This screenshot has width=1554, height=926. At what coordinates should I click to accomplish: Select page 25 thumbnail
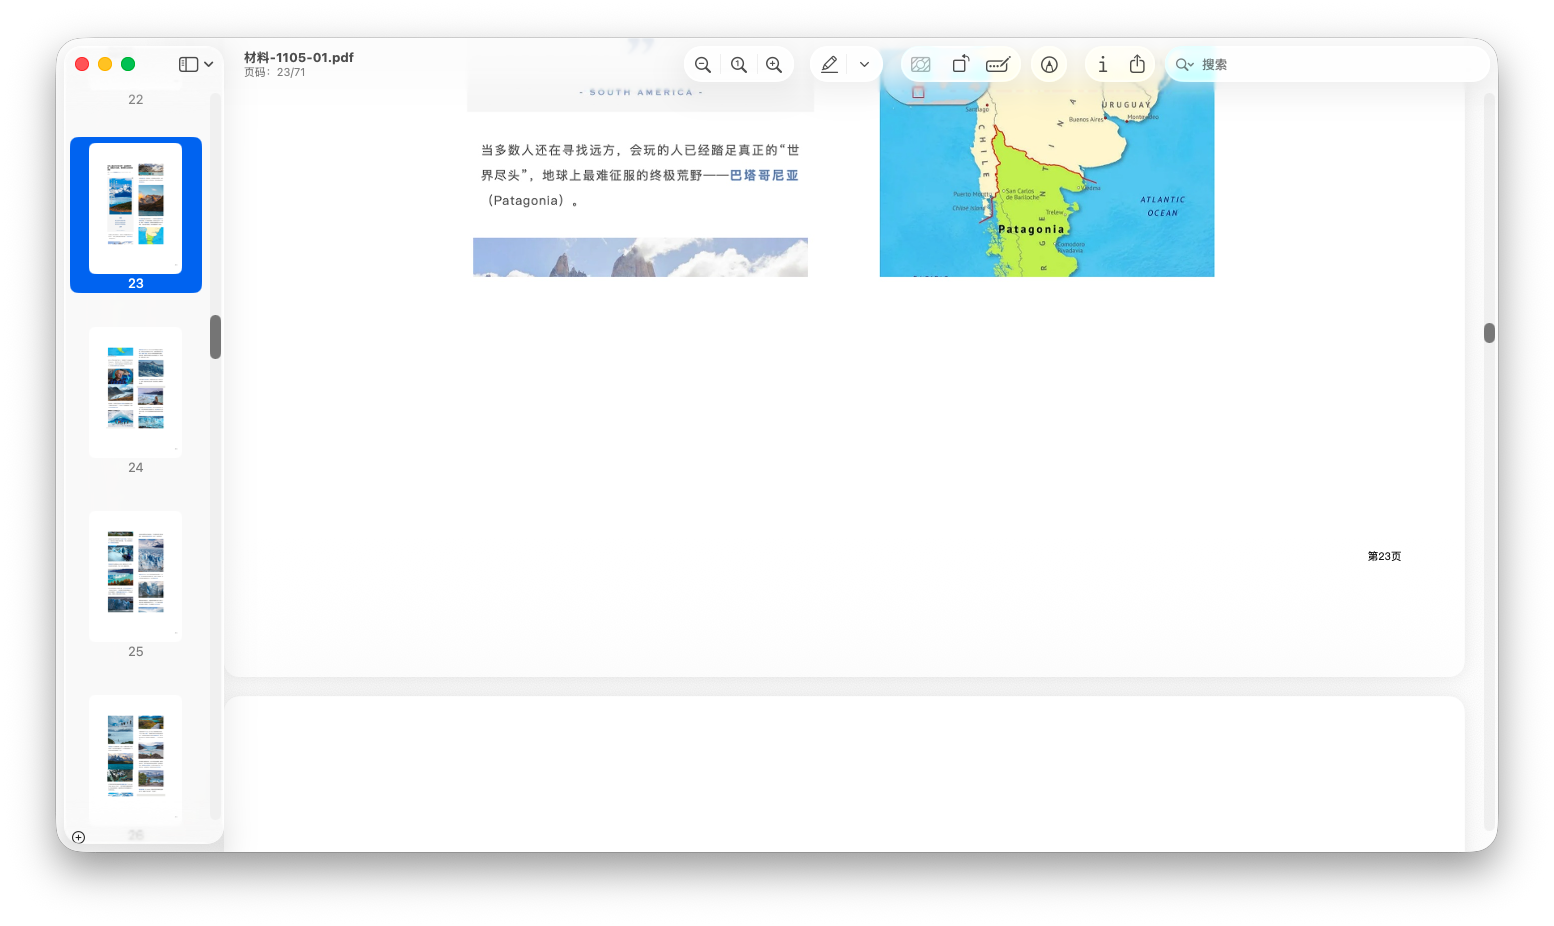point(135,576)
